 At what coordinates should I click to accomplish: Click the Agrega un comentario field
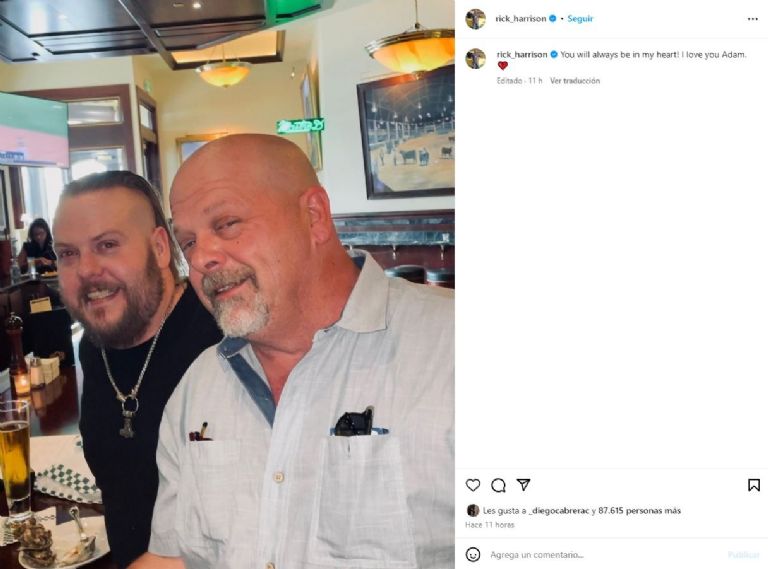click(x=603, y=555)
